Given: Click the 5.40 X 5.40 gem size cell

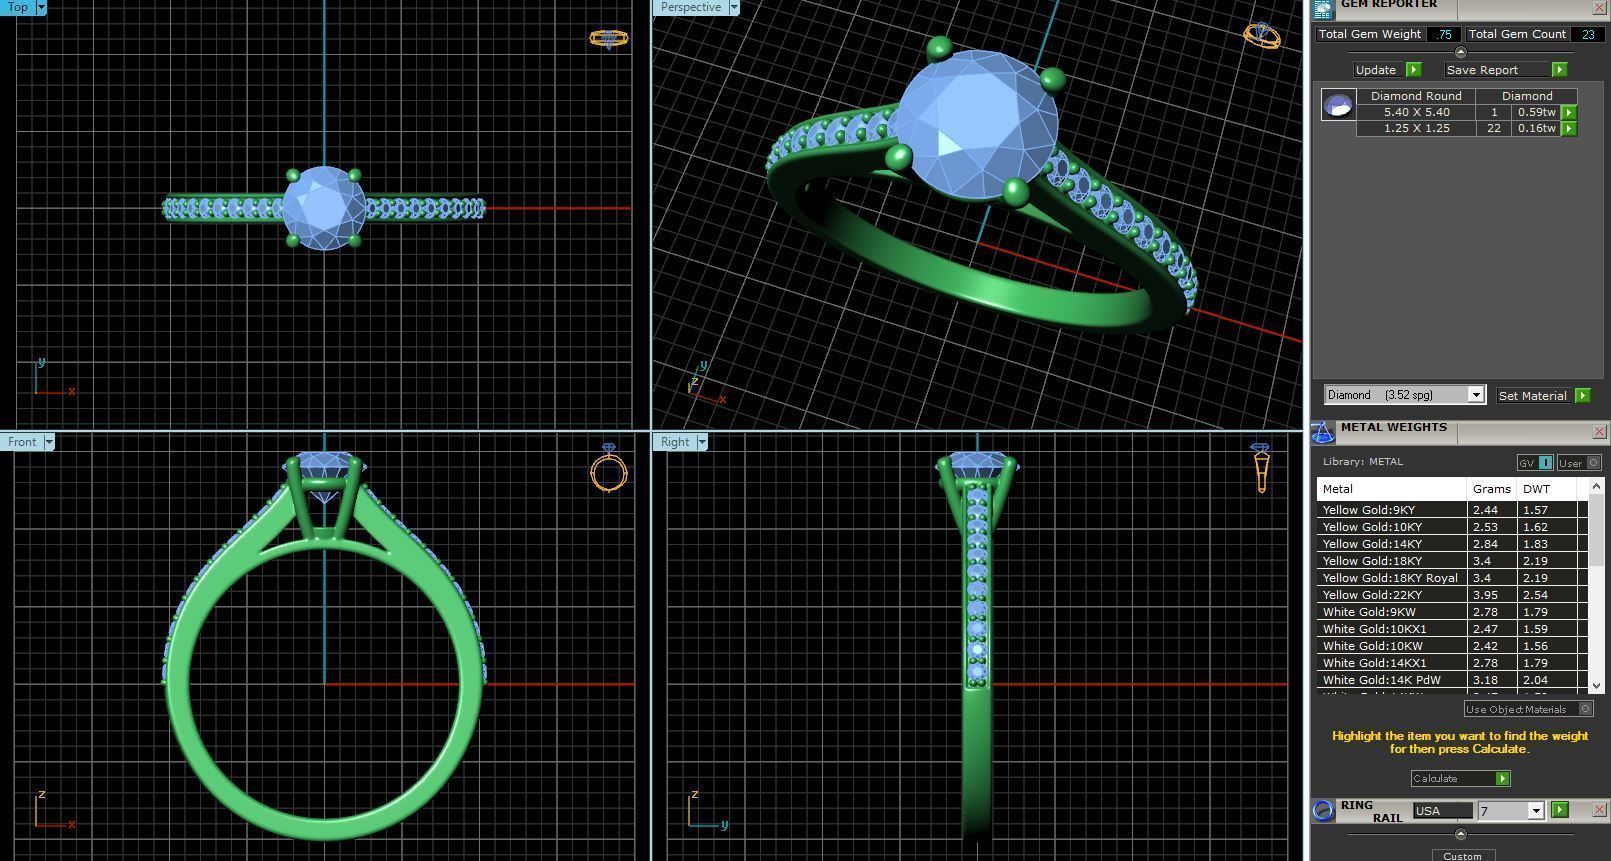Looking at the screenshot, I should pos(1416,112).
